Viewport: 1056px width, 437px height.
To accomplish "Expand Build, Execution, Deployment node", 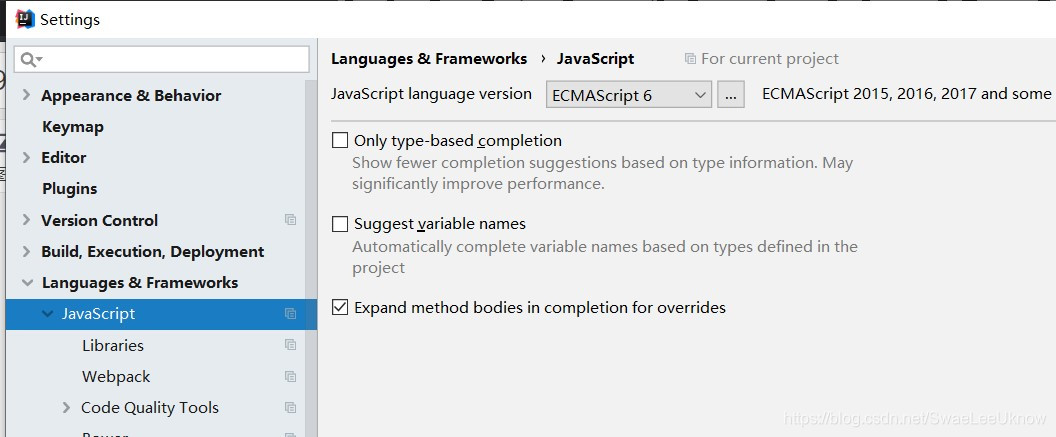I will [26, 251].
